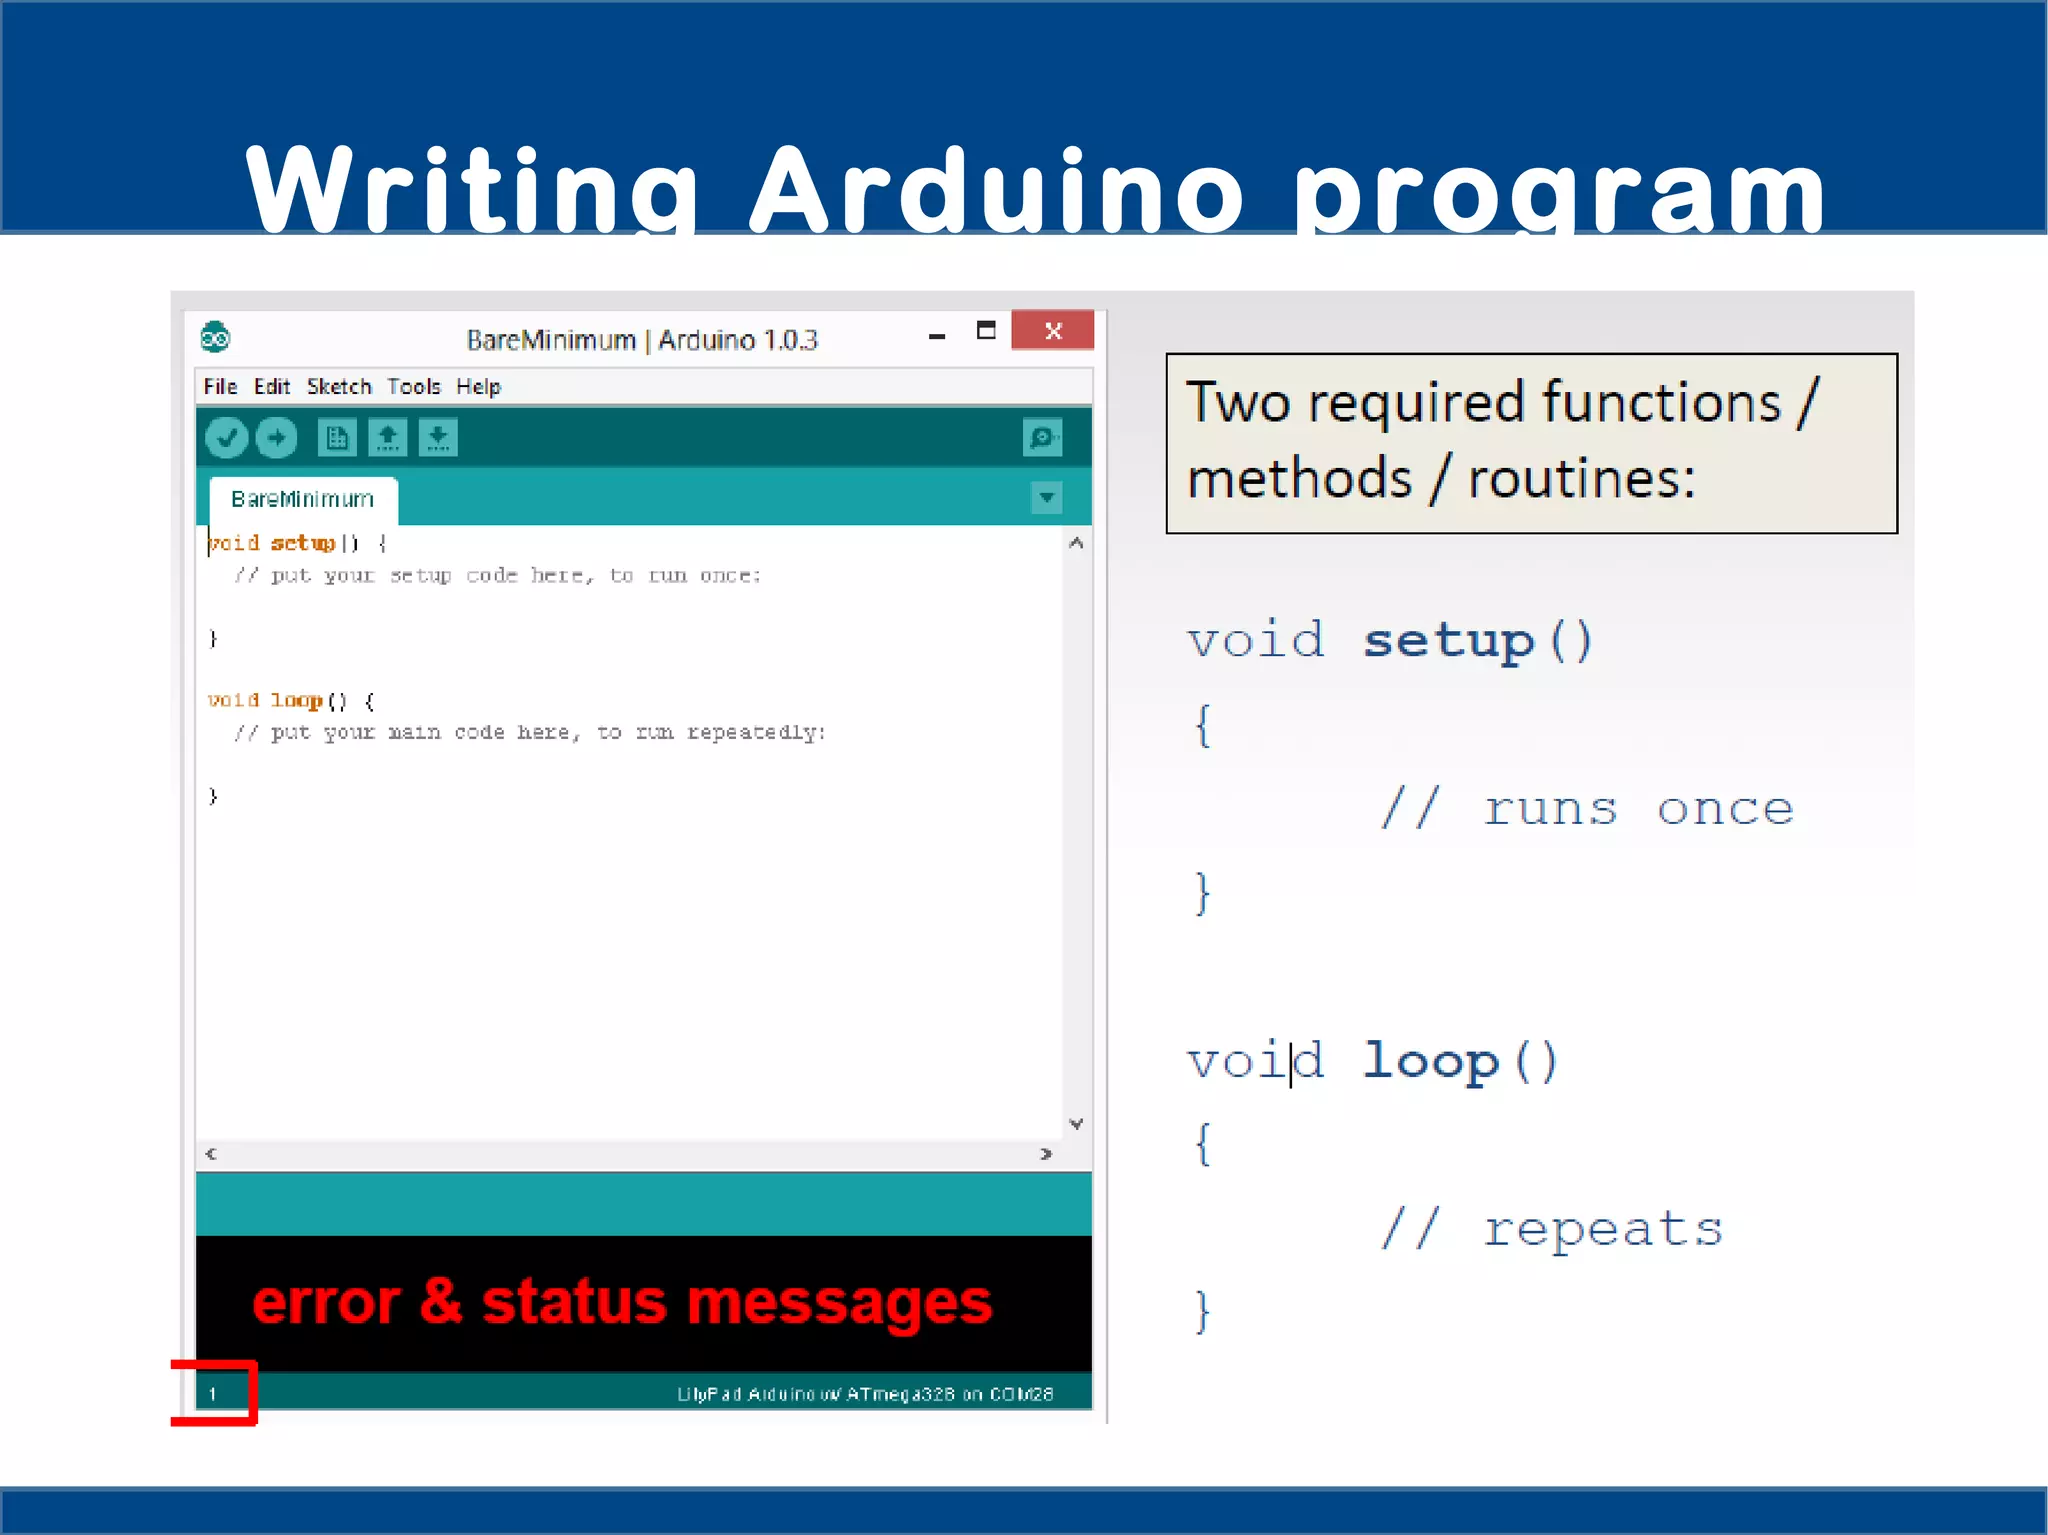The width and height of the screenshot is (2048, 1535).
Task: Click the Verify checkmark toolbar button
Action: pos(227,438)
